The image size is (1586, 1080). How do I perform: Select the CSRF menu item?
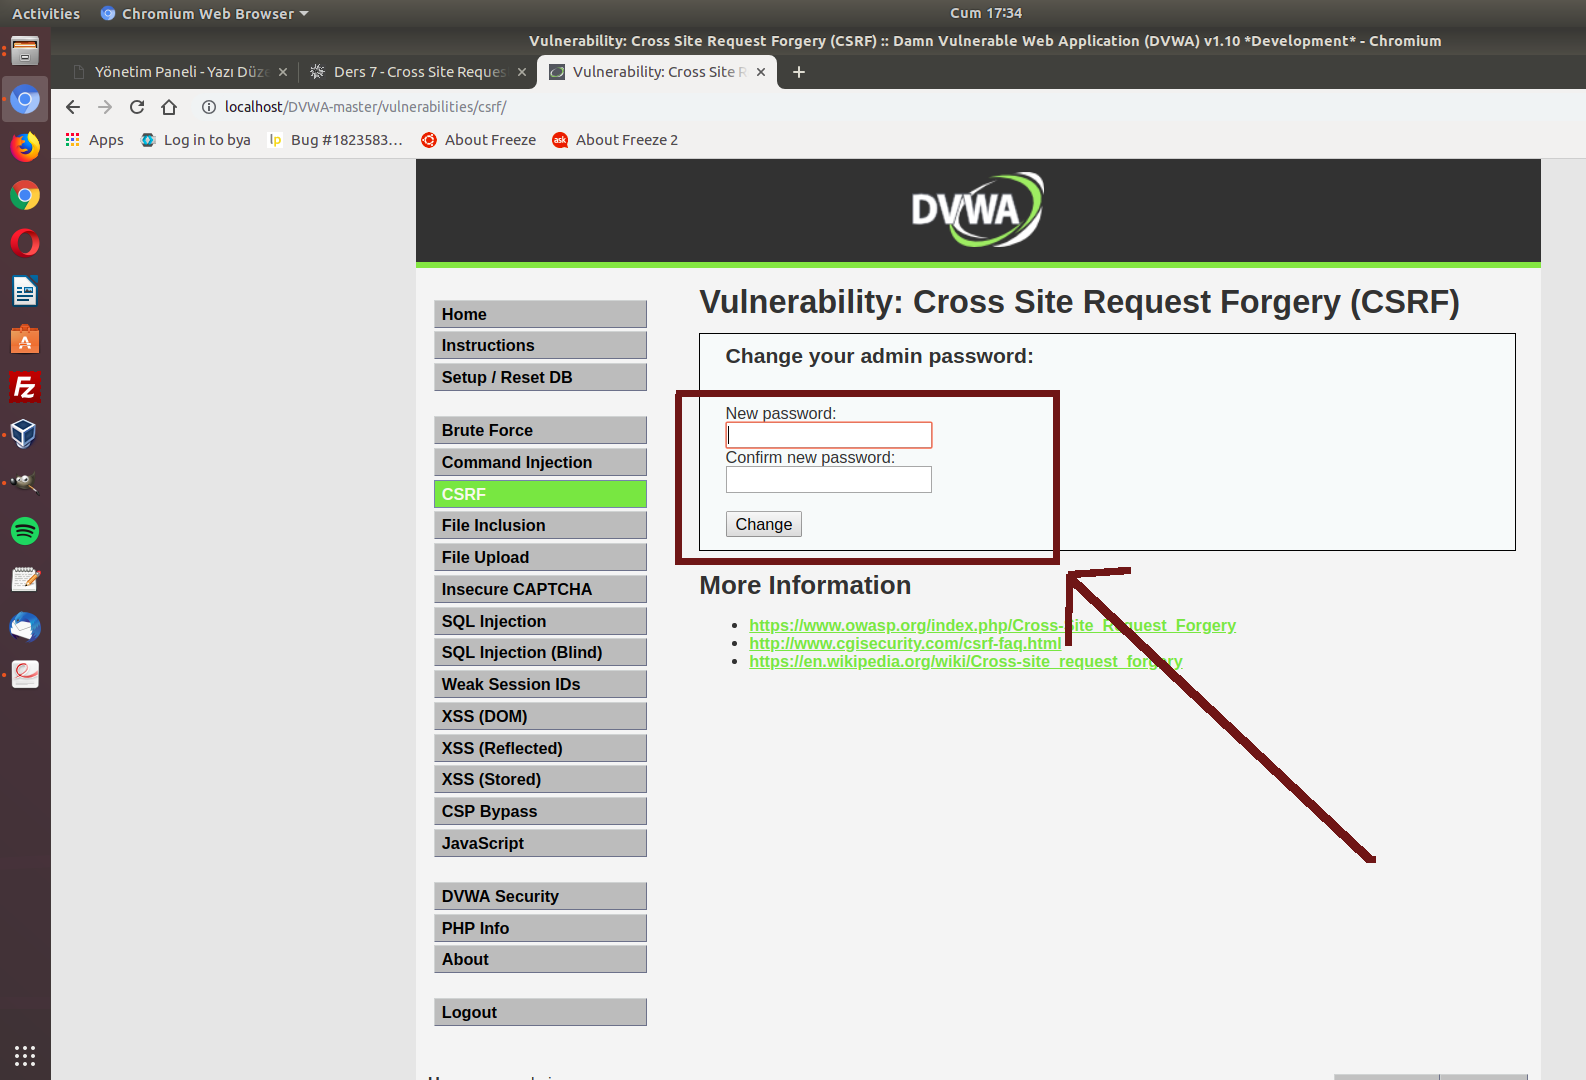540,494
